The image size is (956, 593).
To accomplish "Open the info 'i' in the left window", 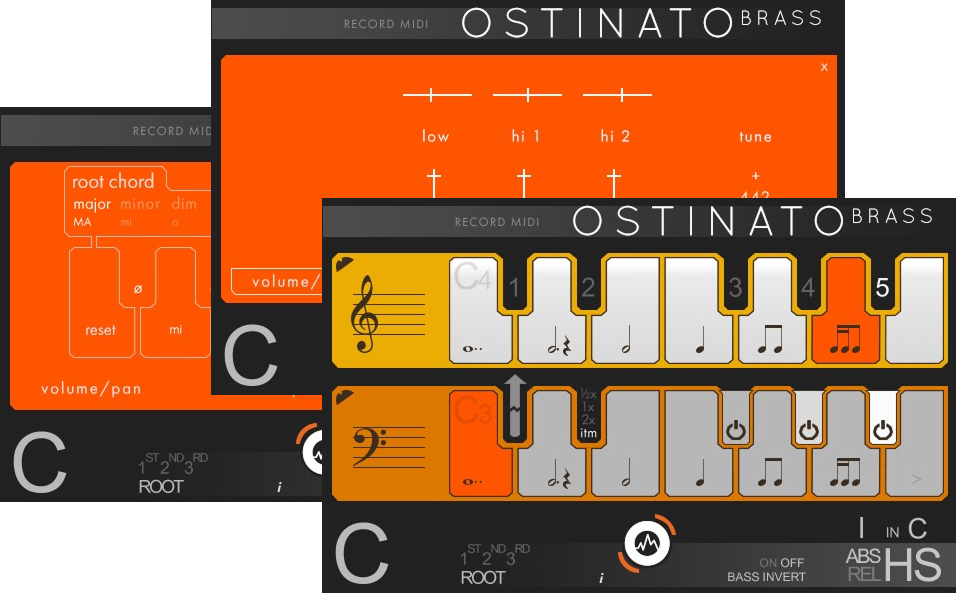I will pyautogui.click(x=279, y=487).
